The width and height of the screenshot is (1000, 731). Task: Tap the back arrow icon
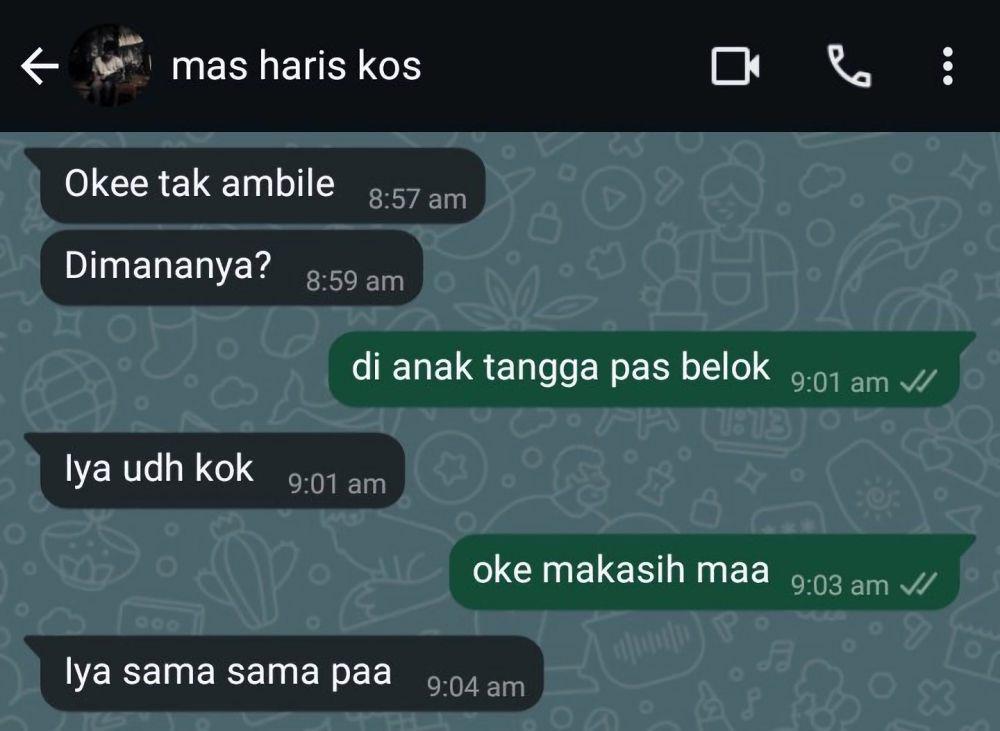[x=40, y=66]
